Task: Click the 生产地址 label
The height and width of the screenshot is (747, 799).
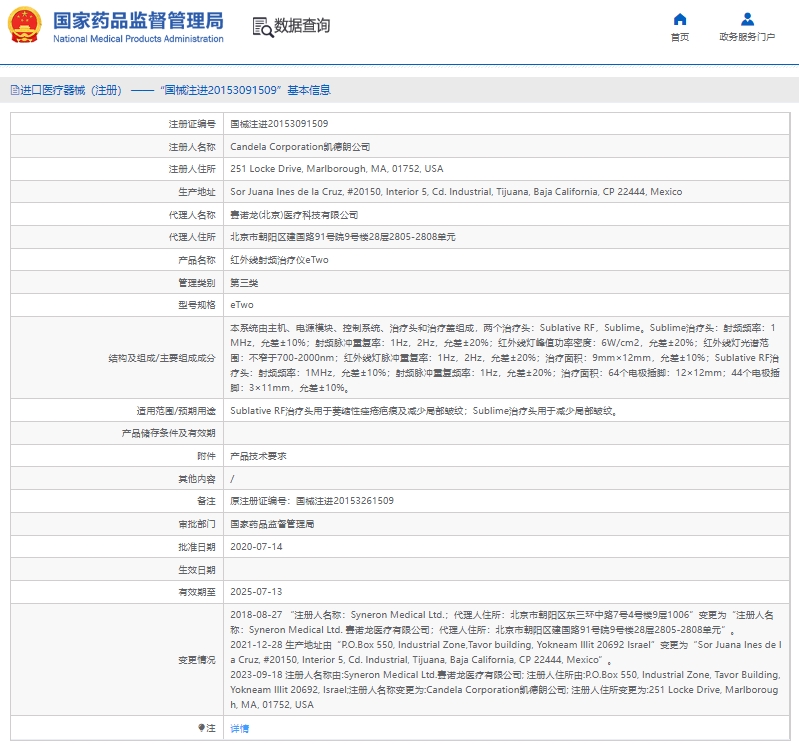Action: (197, 192)
